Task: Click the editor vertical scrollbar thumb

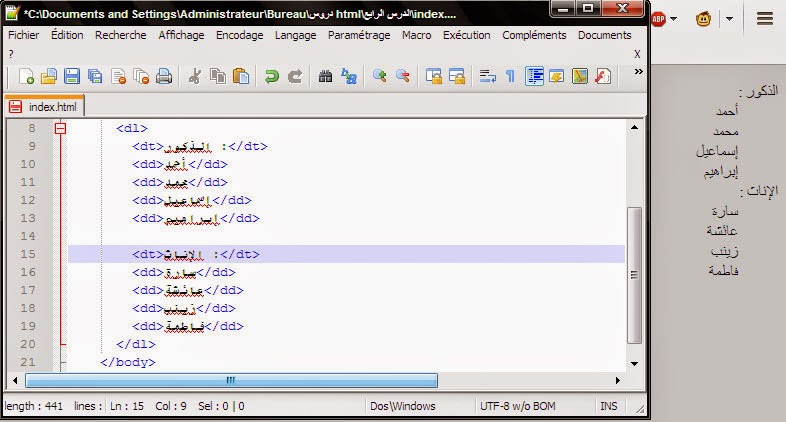Action: (634, 275)
